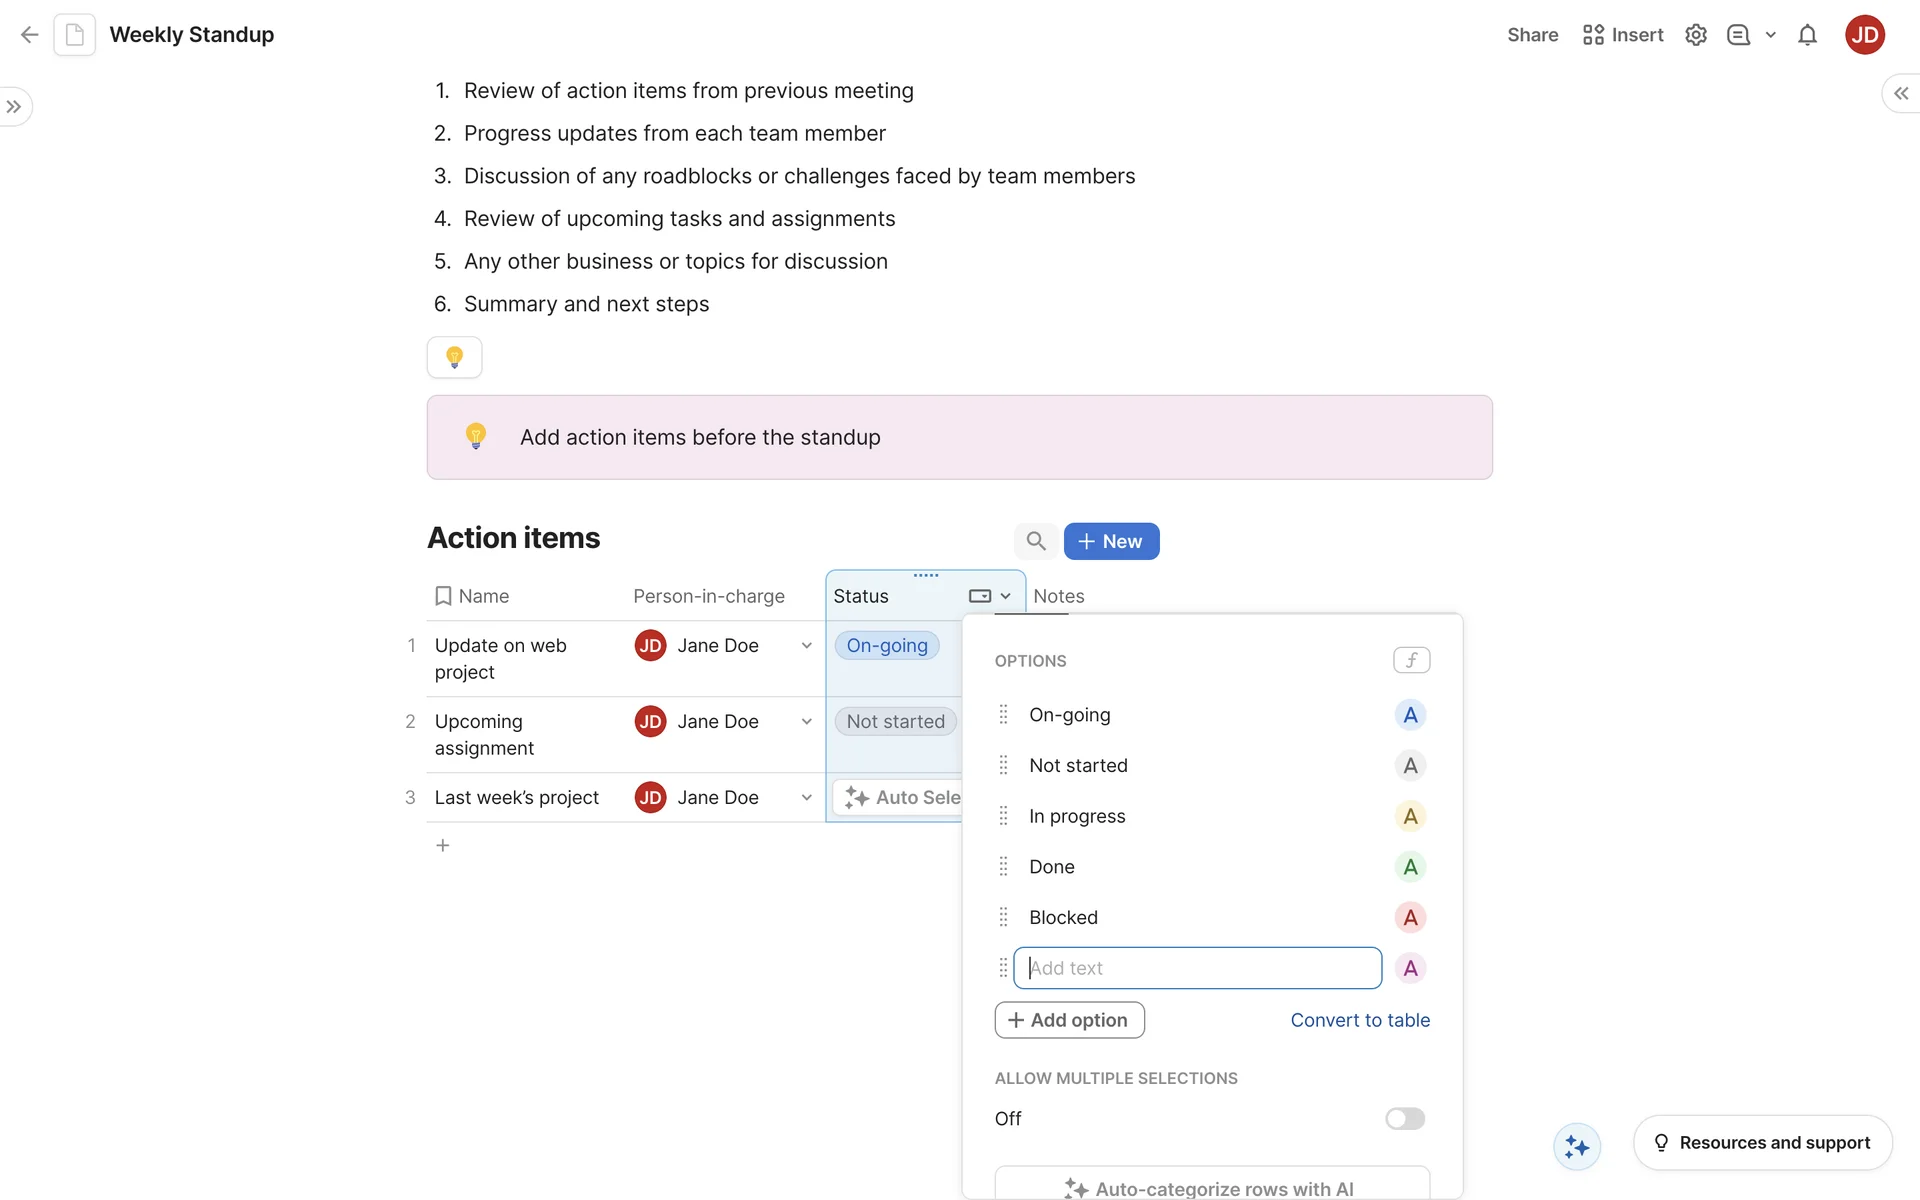The height and width of the screenshot is (1200, 1920).
Task: Toggle allow multiple selections switch
Action: (1404, 1118)
